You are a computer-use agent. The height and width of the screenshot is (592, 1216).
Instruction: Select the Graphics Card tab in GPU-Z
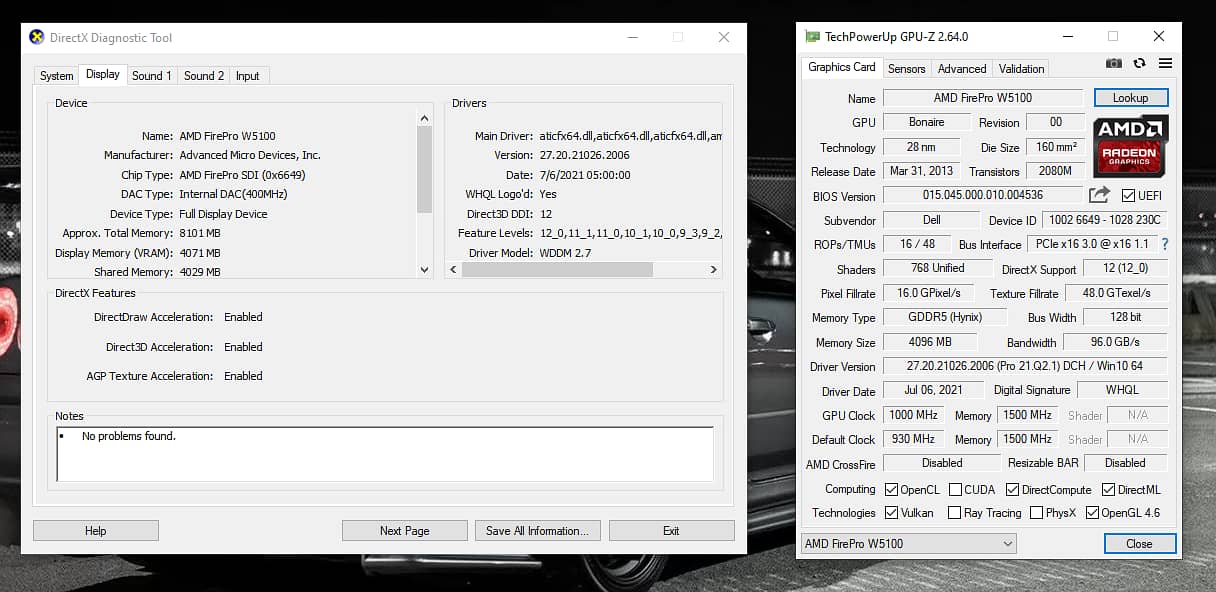842,67
